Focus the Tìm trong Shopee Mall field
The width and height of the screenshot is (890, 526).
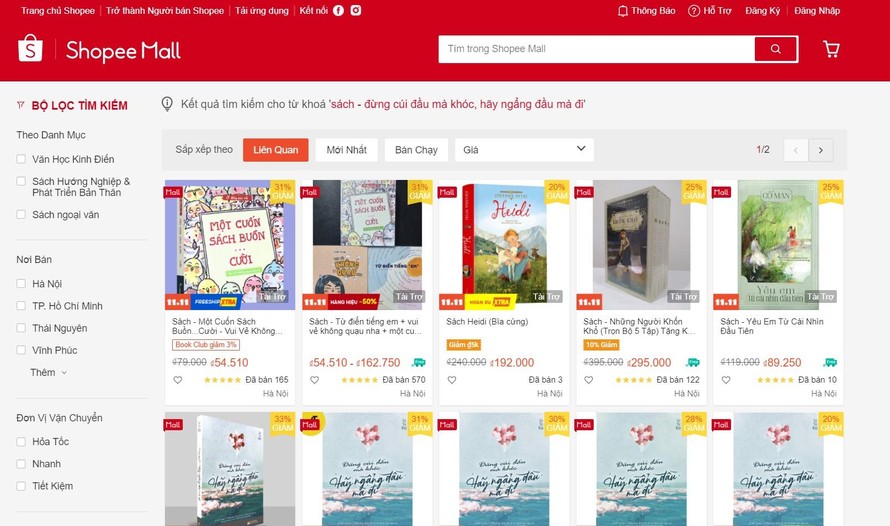(x=597, y=49)
